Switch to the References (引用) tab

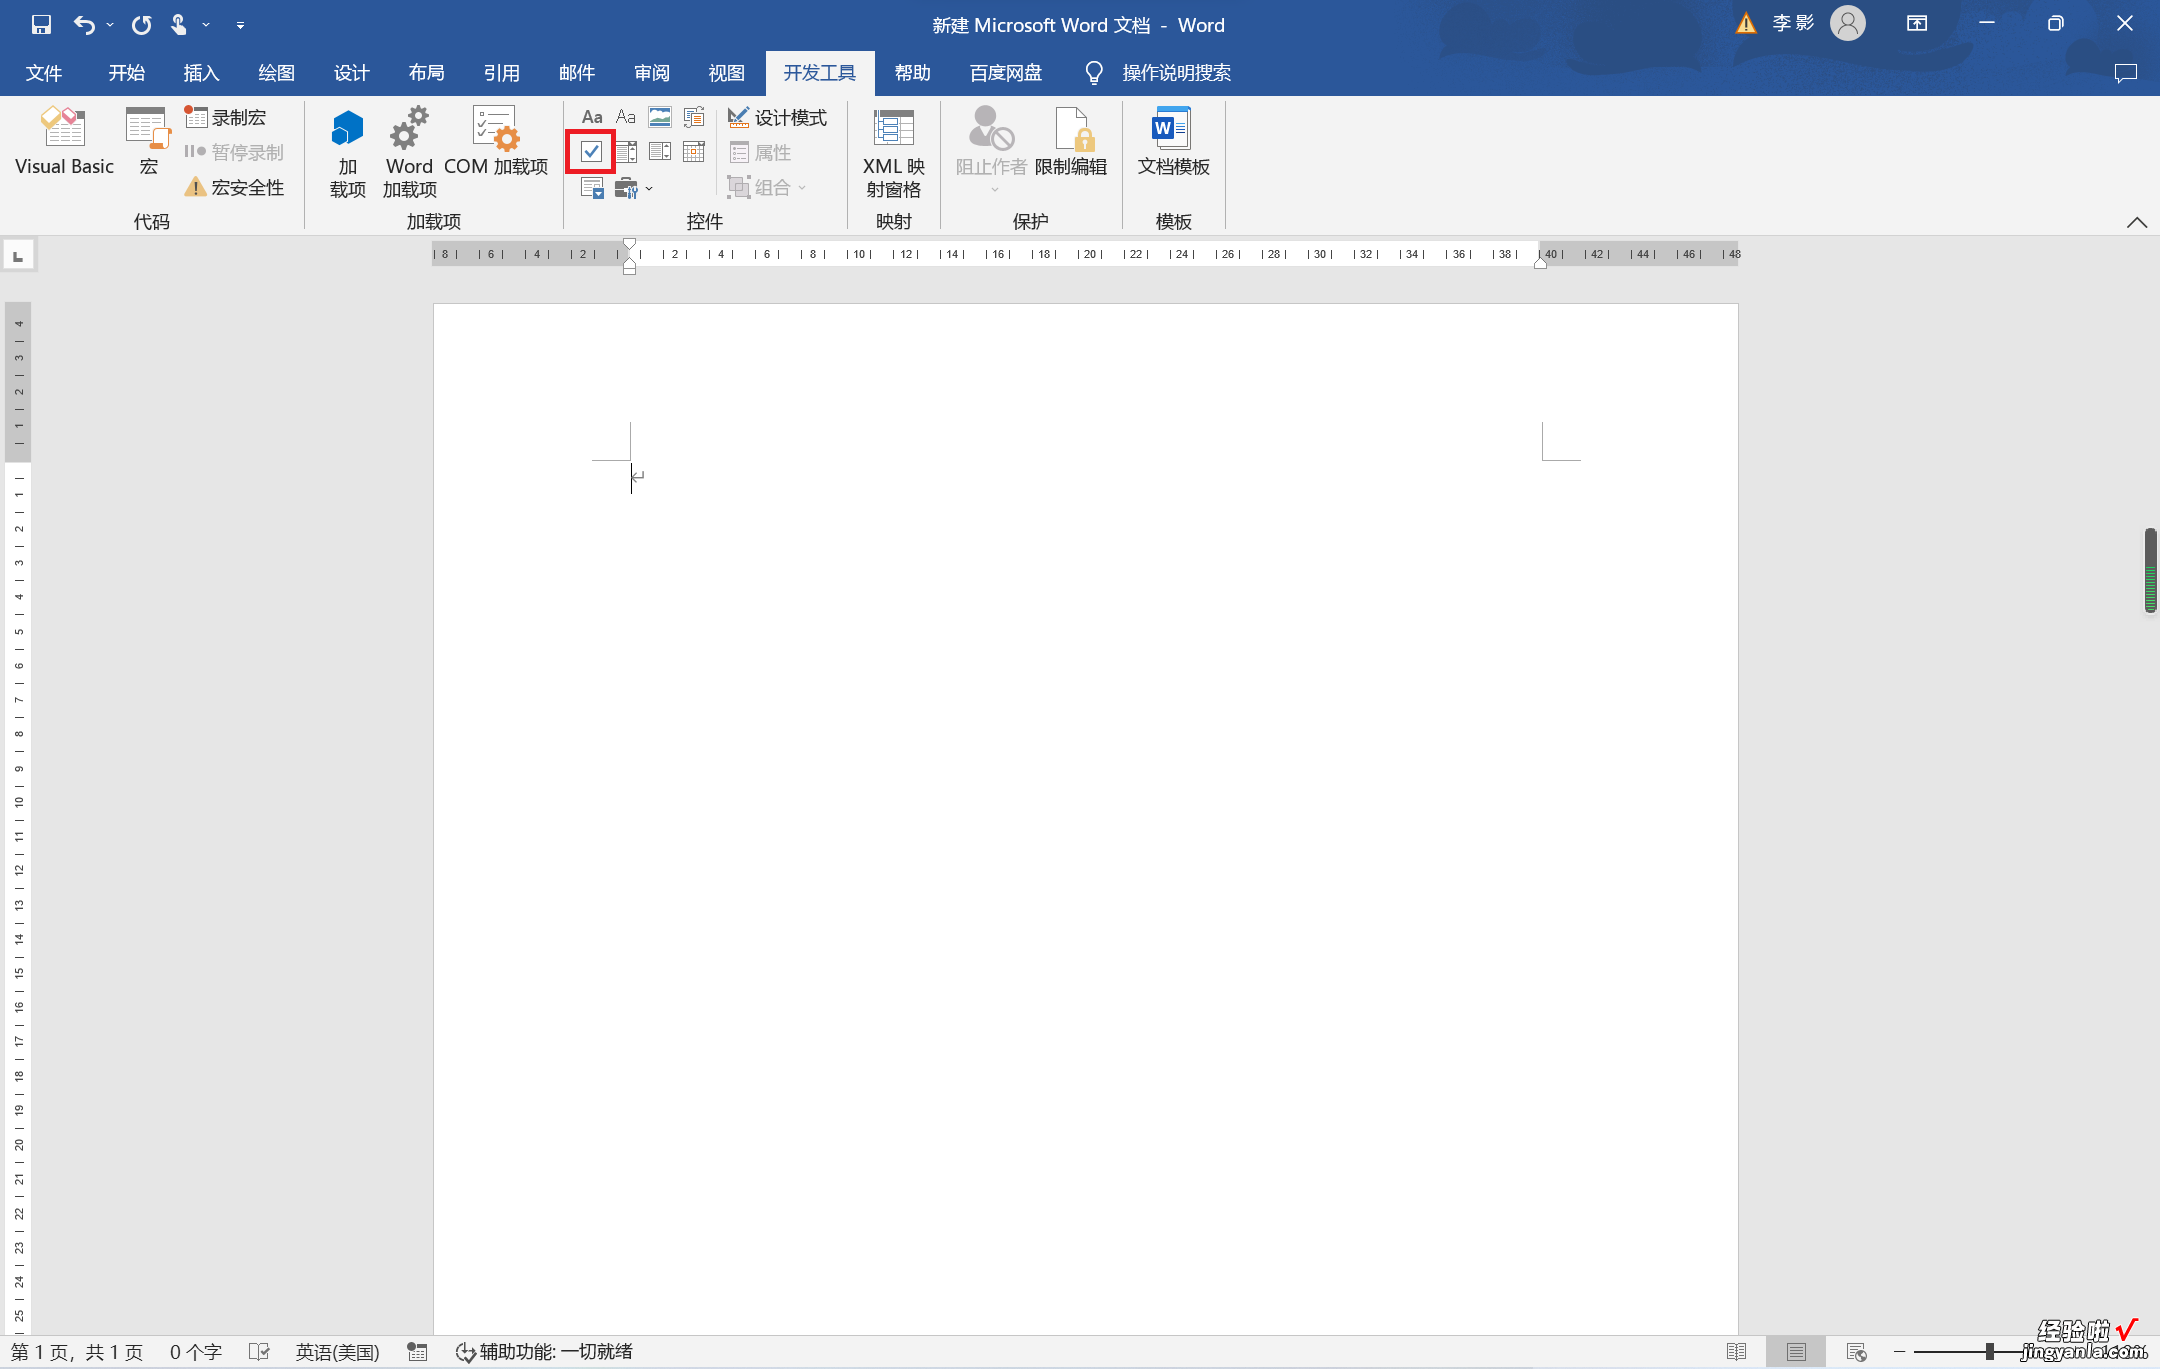click(x=501, y=73)
